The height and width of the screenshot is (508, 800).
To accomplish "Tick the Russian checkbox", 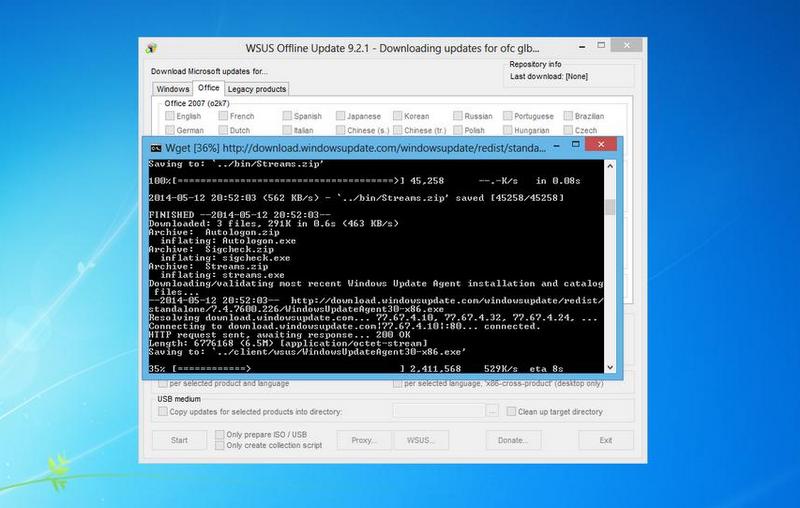I will [x=458, y=116].
